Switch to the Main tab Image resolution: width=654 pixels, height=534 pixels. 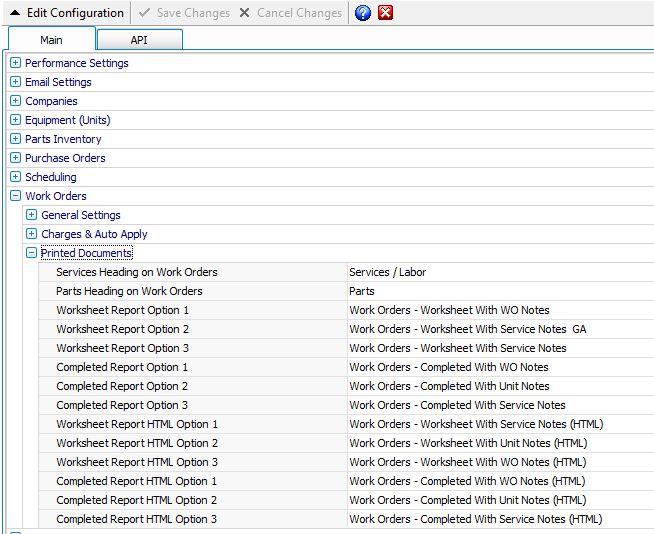coord(52,40)
